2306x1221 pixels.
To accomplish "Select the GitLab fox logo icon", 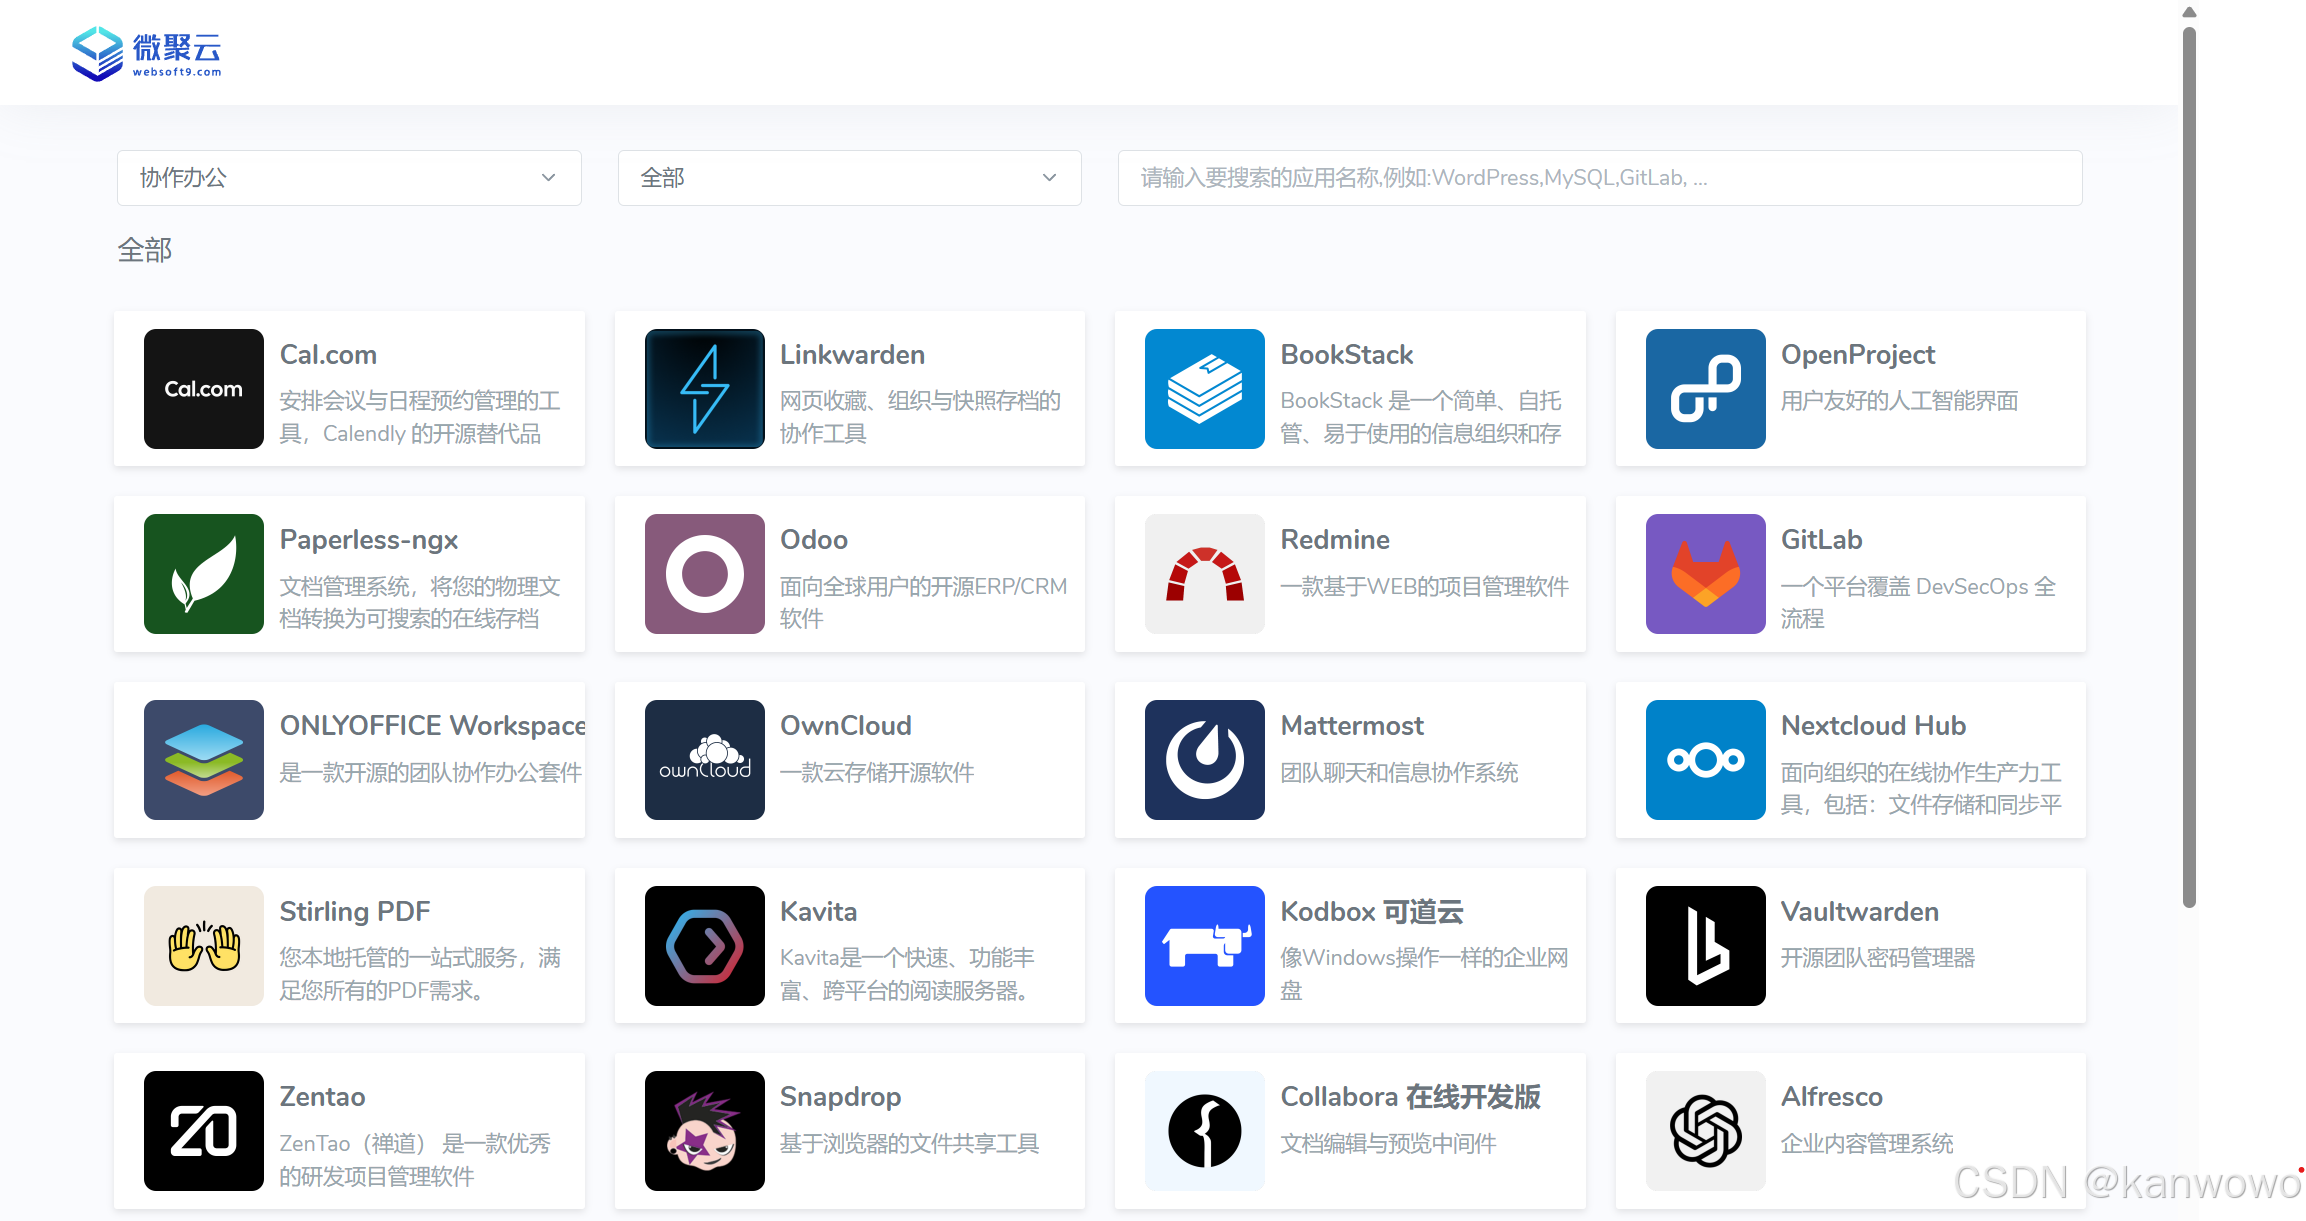I will tap(1705, 574).
